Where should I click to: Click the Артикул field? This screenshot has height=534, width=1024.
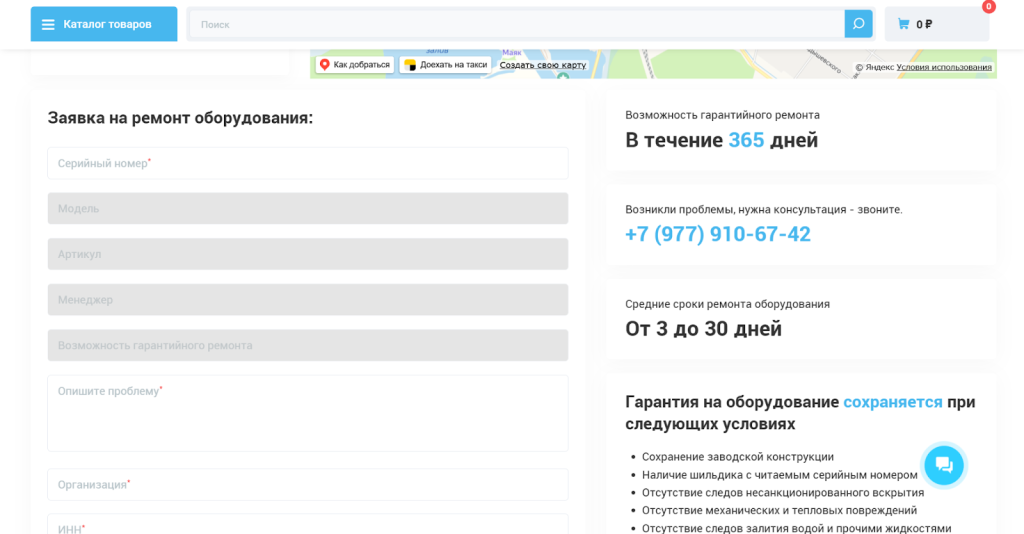[307, 254]
